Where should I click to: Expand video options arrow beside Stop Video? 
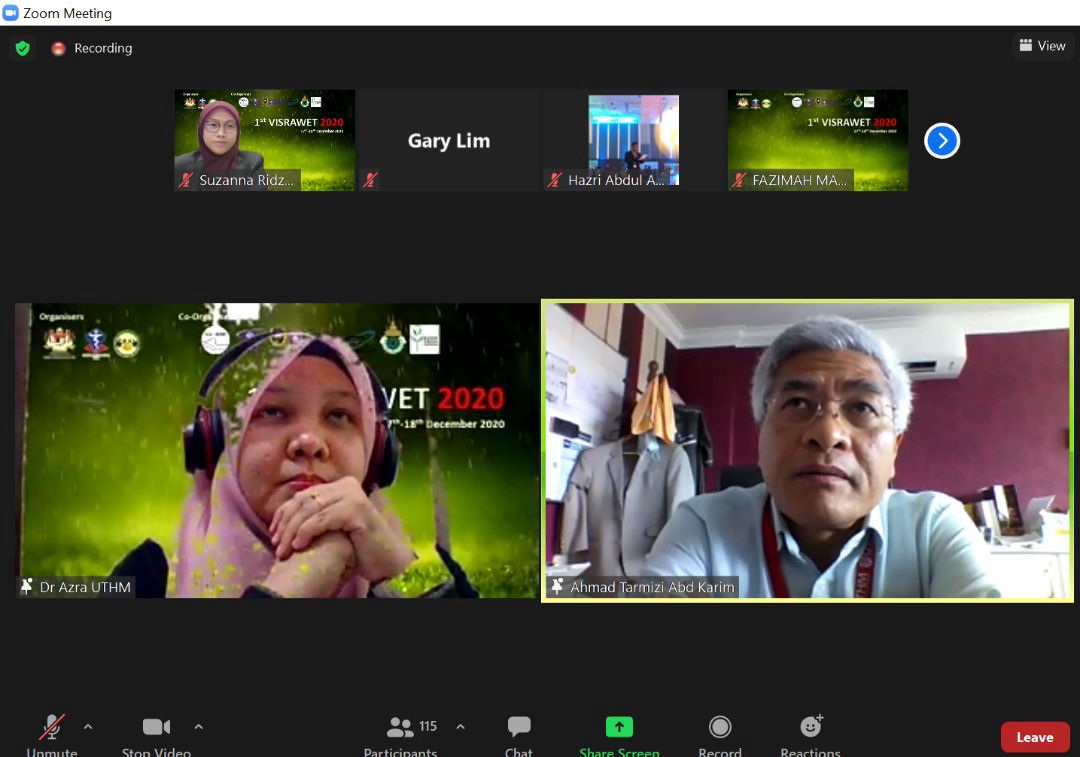click(x=198, y=727)
